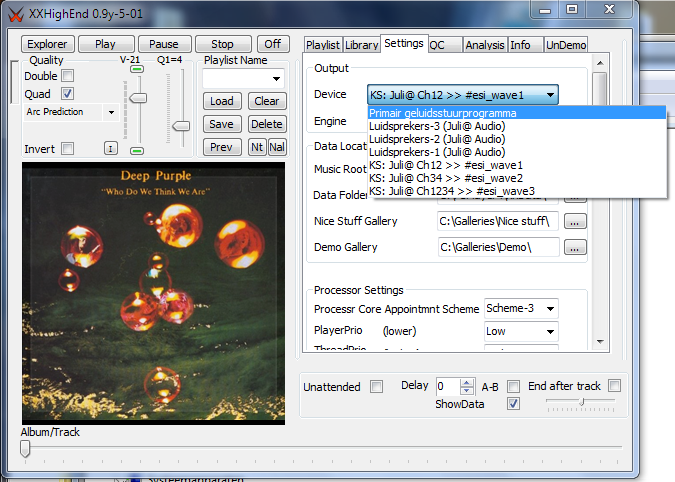The width and height of the screenshot is (675, 482).
Task: Click the Demo Gallery path field
Action: tap(499, 247)
